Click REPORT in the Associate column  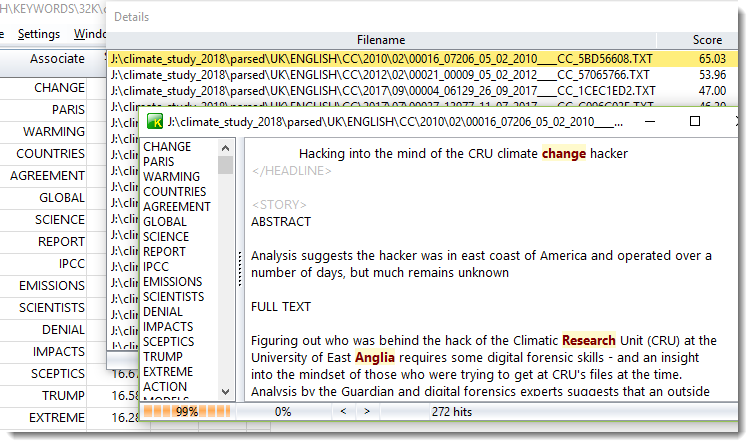click(61, 242)
